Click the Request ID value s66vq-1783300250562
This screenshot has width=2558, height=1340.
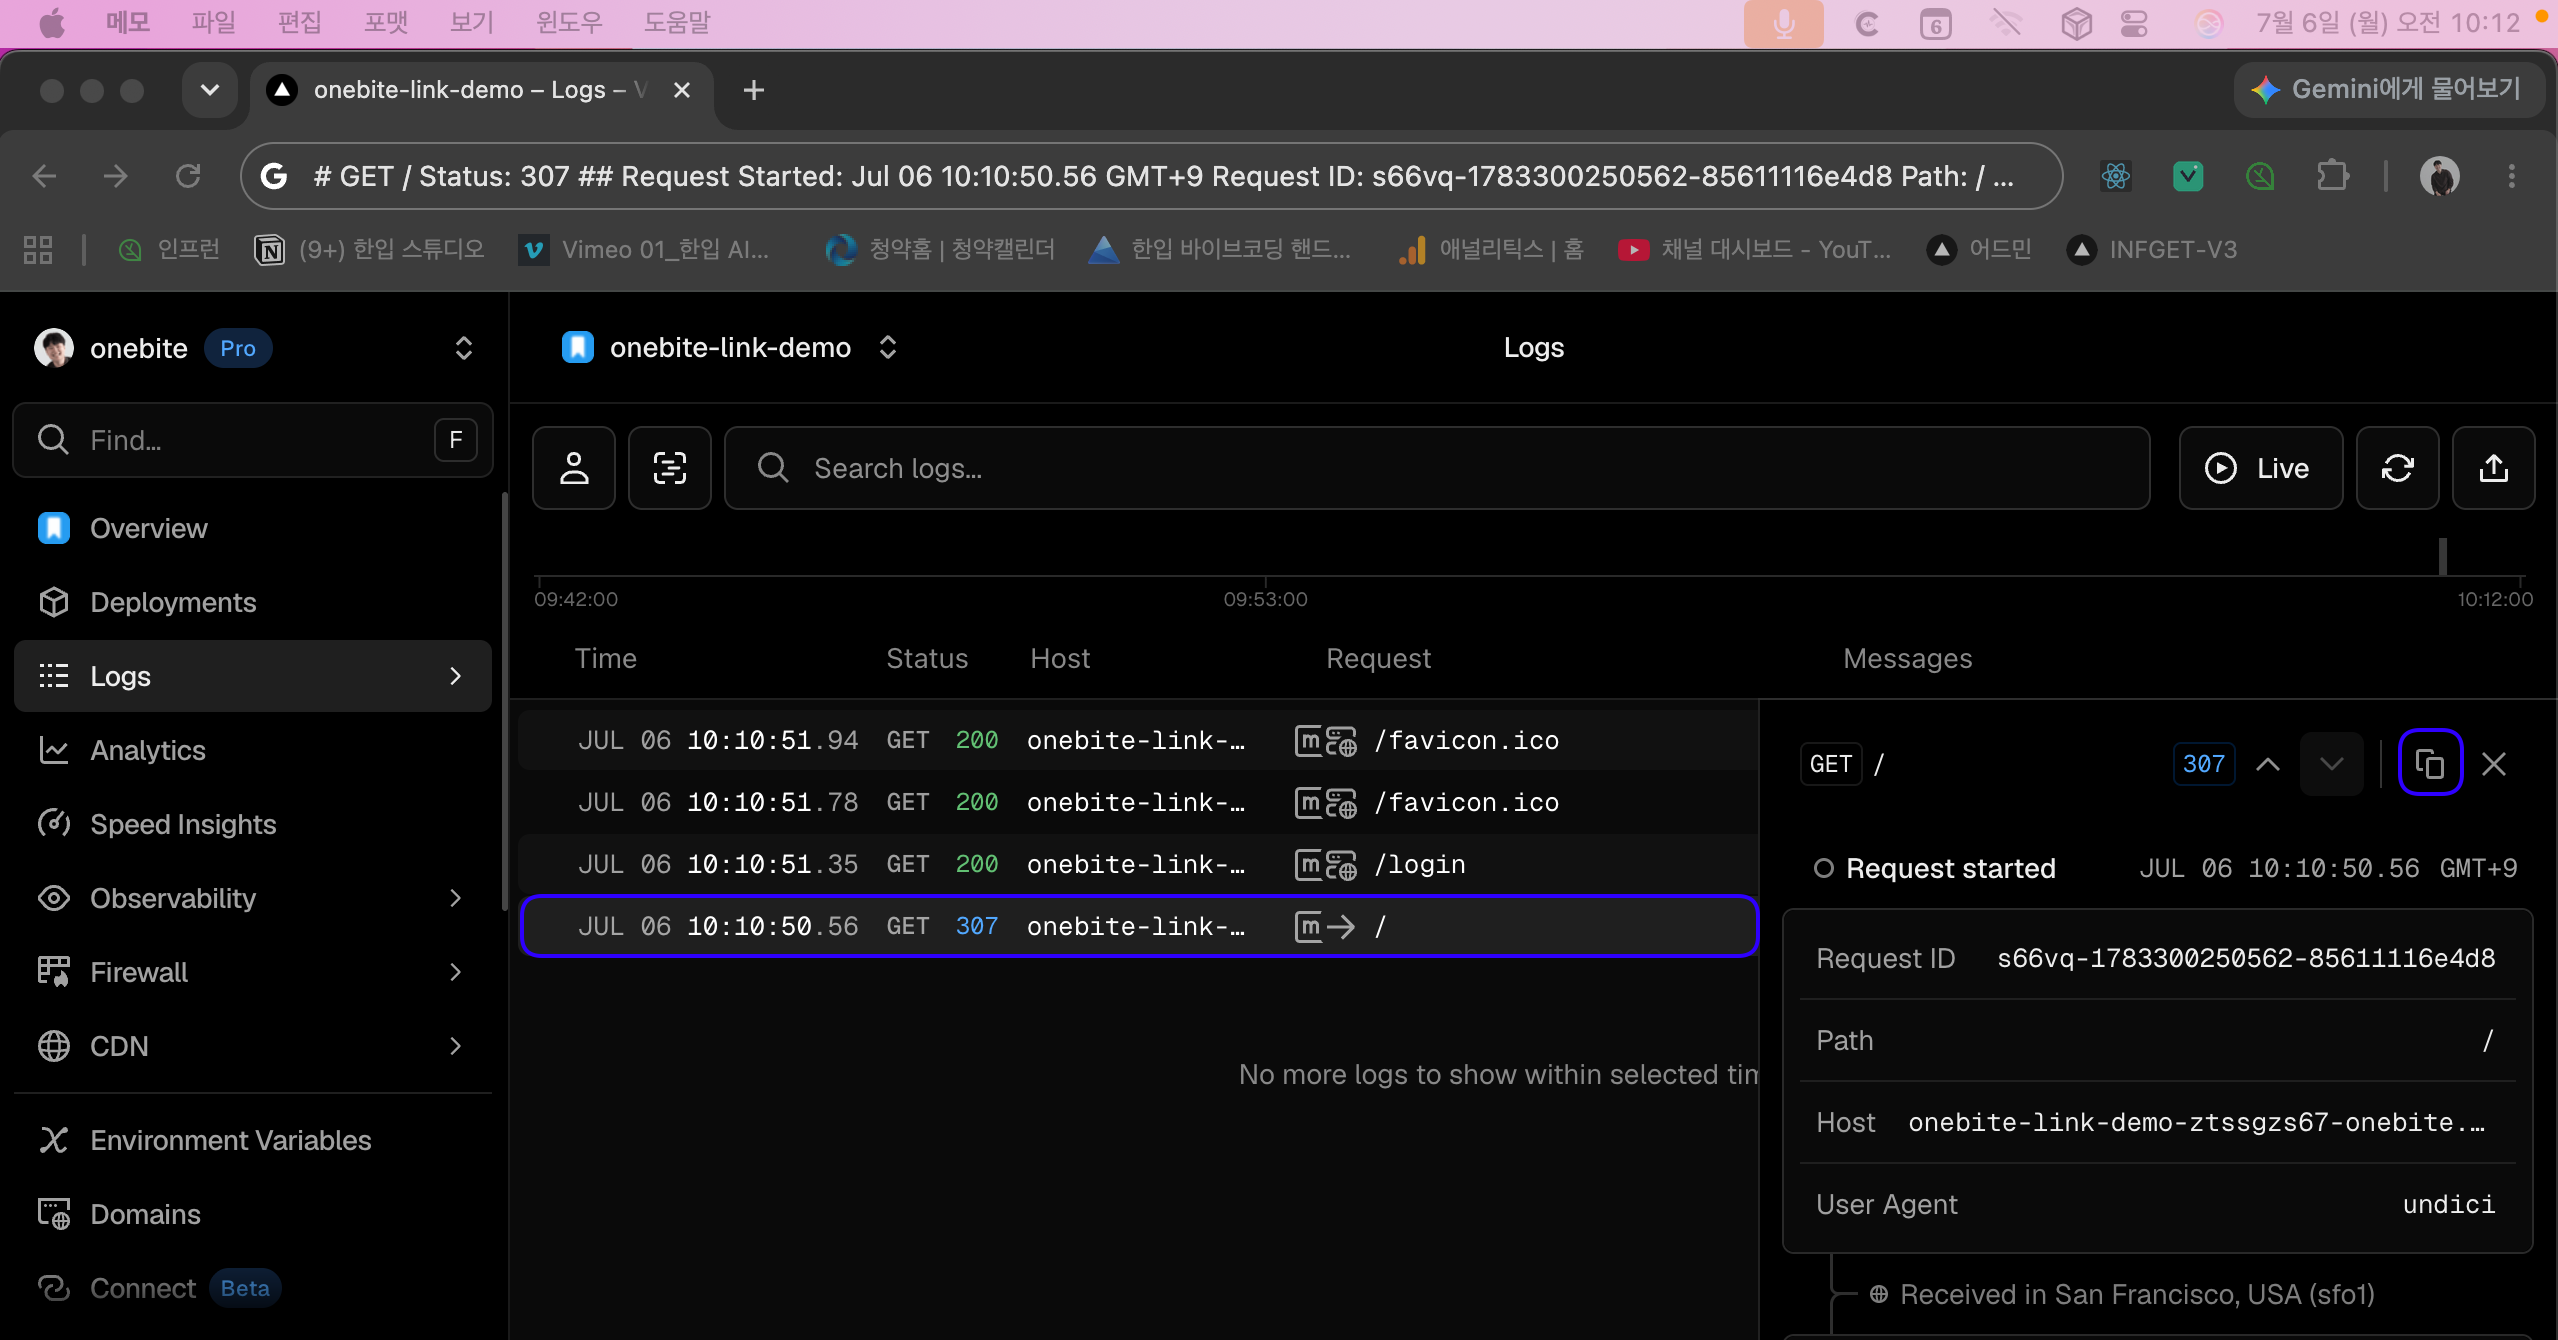tap(2245, 958)
